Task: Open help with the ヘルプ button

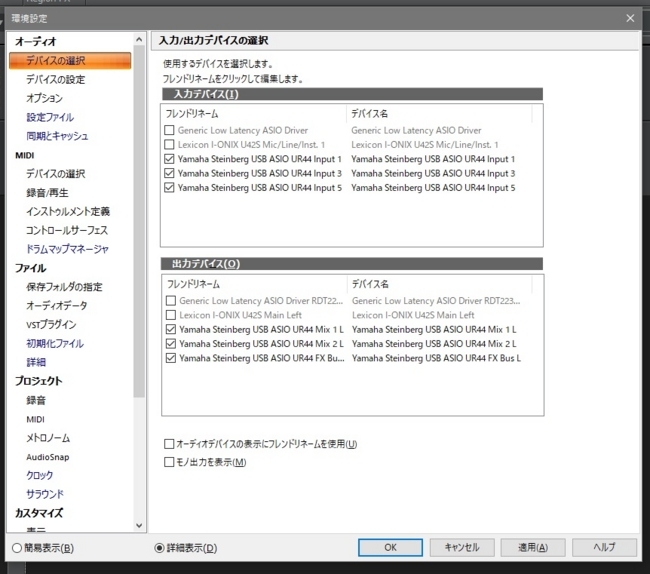Action: [x=604, y=547]
